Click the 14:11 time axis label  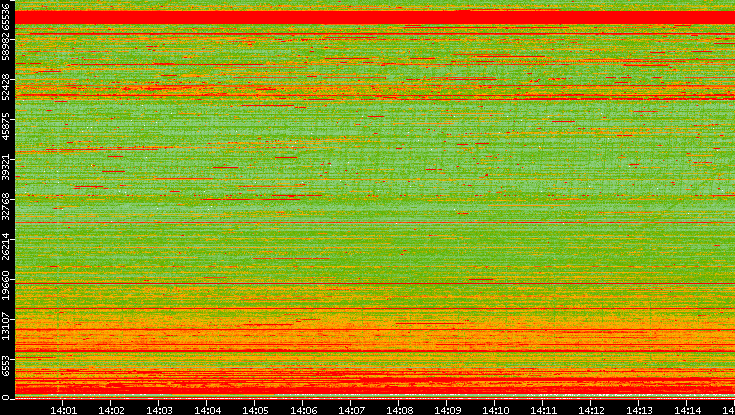click(x=543, y=410)
